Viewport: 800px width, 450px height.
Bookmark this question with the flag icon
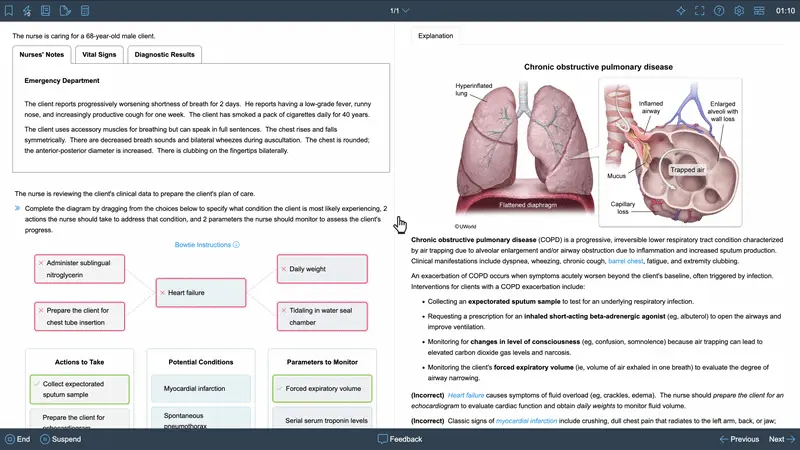click(9, 10)
